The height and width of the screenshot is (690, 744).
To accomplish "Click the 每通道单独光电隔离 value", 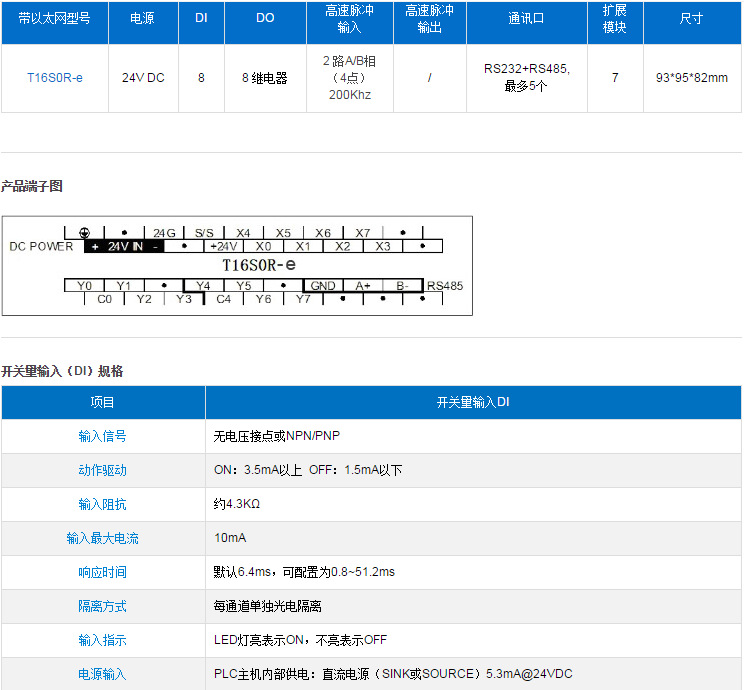I will pos(268,606).
